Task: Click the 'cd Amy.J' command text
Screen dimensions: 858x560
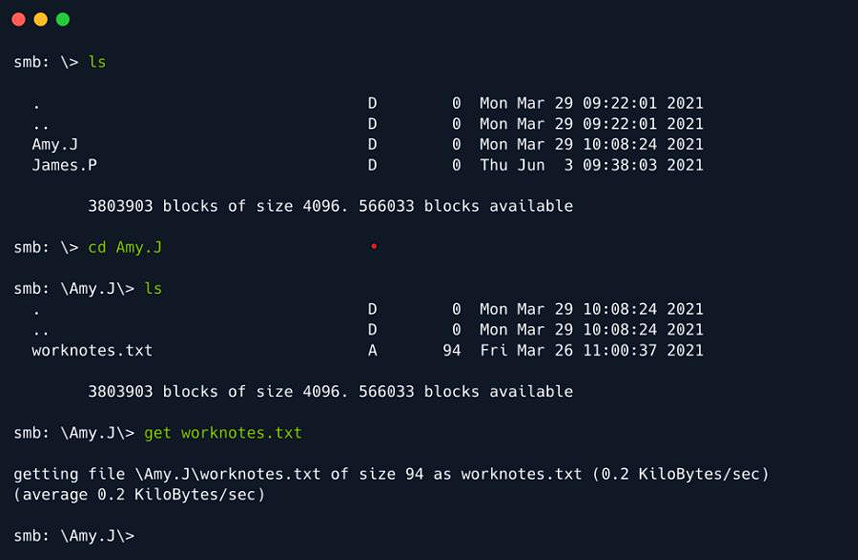Action: [x=125, y=247]
